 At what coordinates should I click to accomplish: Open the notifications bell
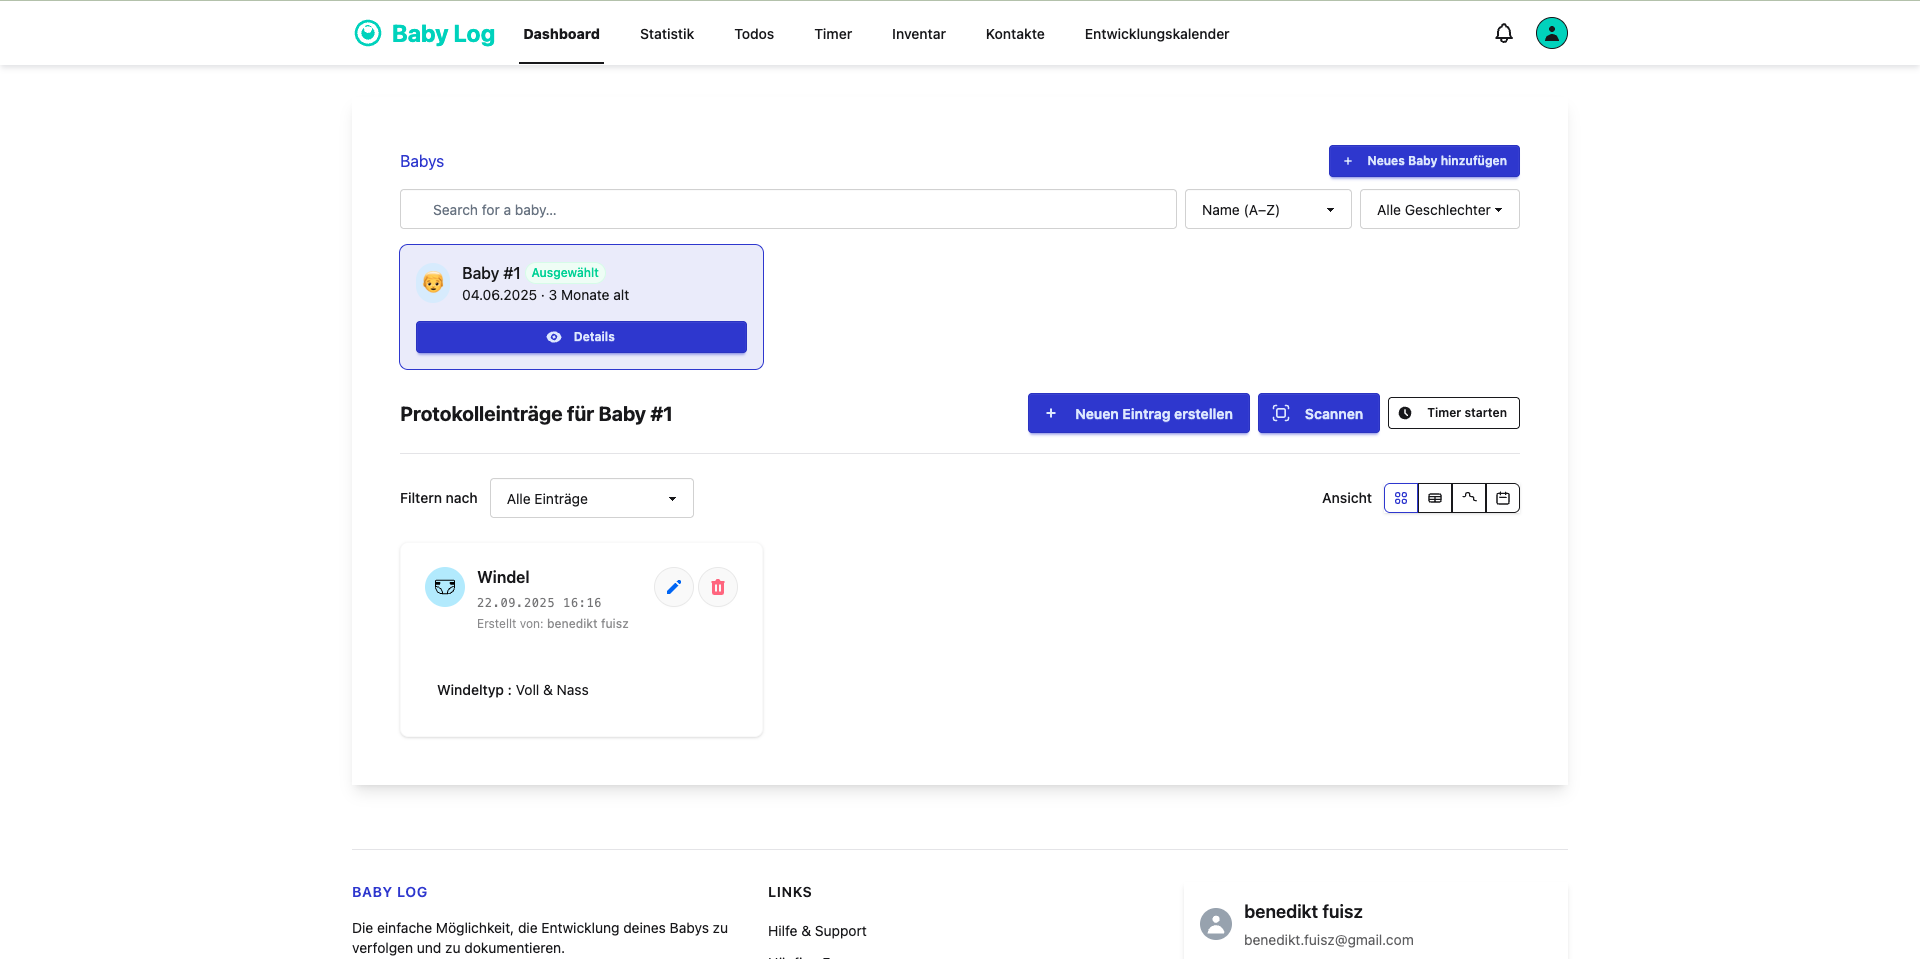1503,34
